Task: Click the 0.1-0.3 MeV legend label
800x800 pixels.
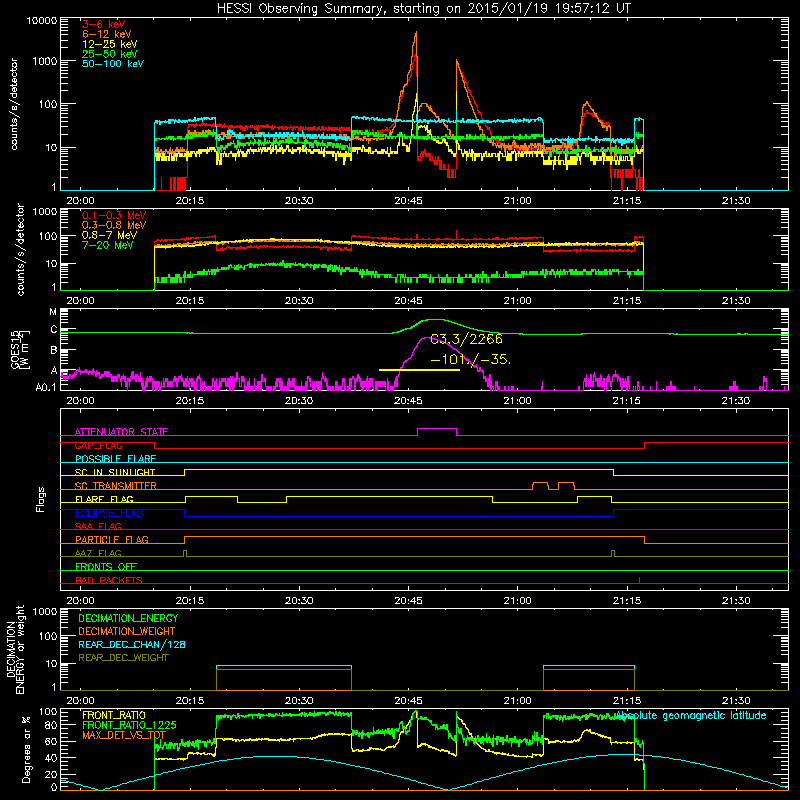Action: 114,215
